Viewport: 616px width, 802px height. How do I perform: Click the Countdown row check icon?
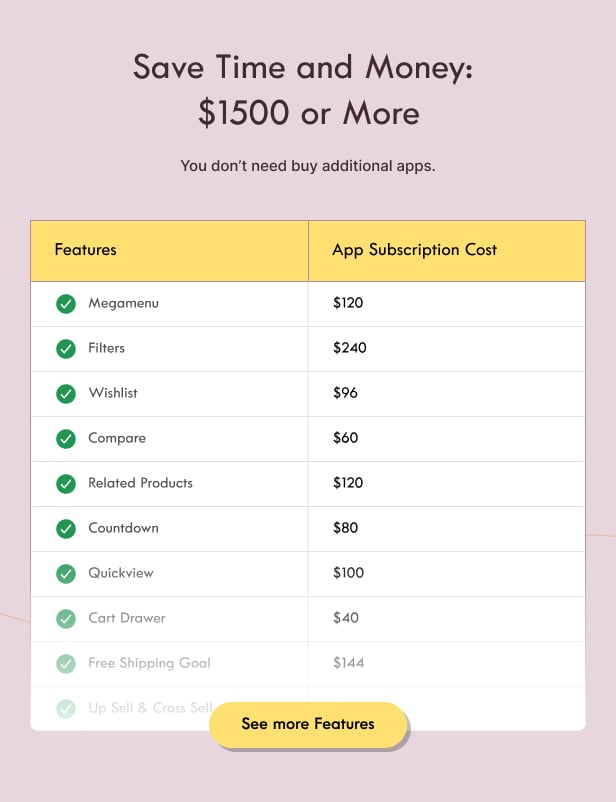click(x=65, y=529)
